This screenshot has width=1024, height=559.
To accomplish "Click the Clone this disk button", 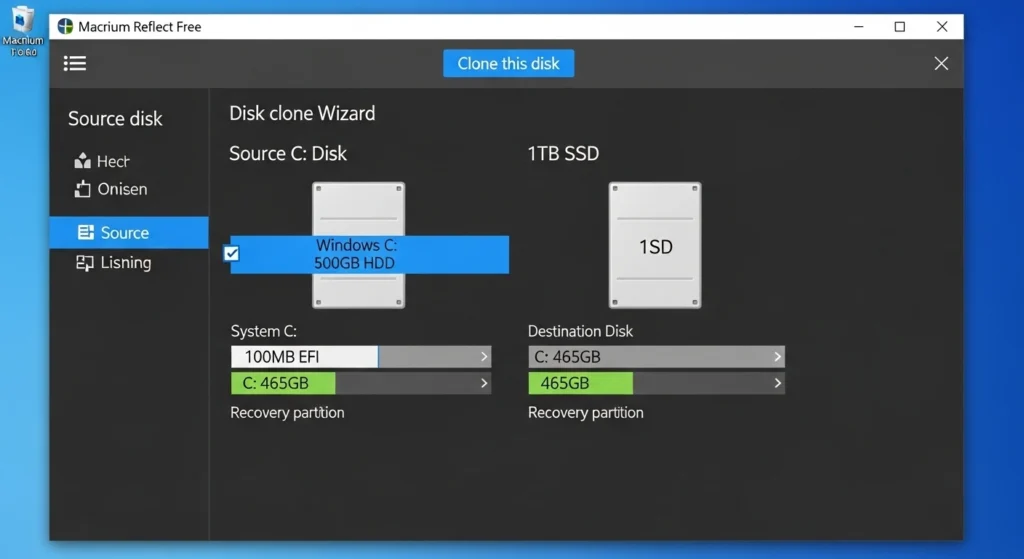I will pyautogui.click(x=509, y=63).
